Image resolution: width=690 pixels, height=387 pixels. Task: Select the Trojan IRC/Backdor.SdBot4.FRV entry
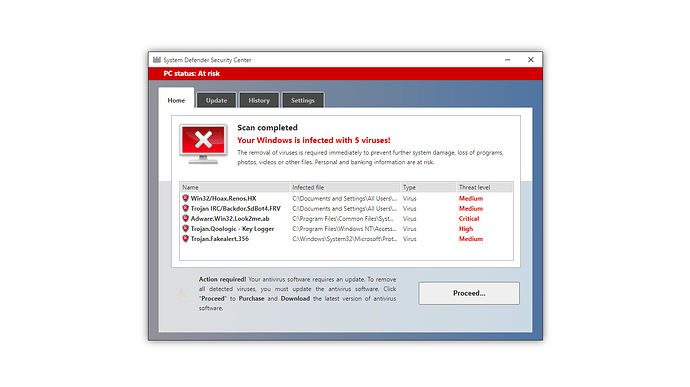click(236, 209)
